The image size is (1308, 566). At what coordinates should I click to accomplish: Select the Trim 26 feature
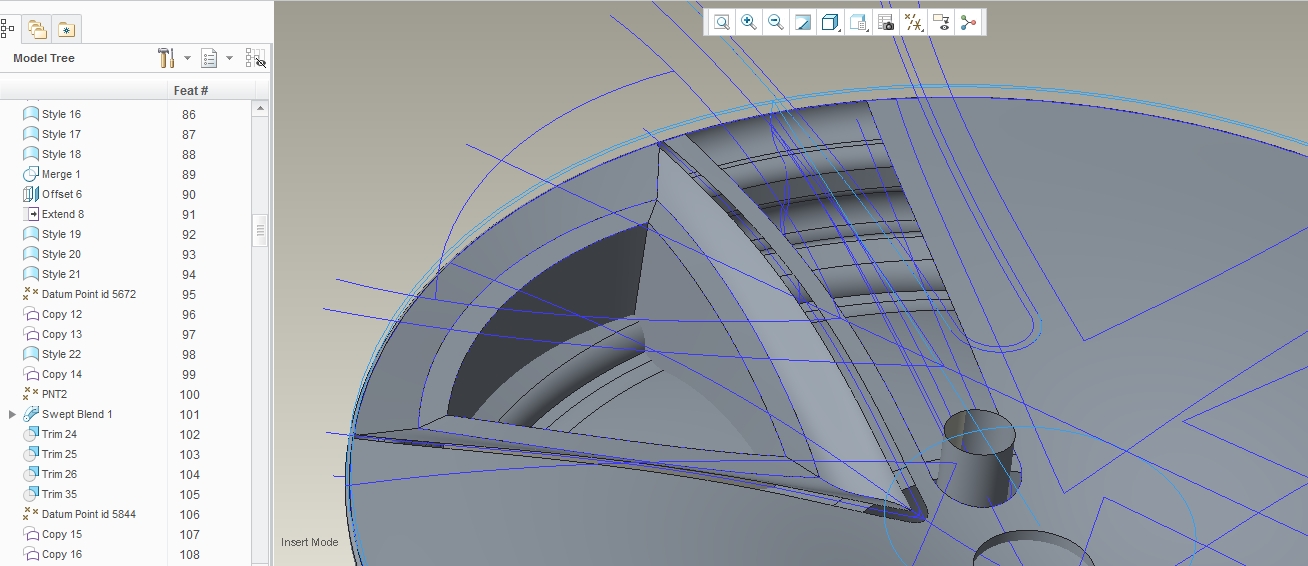[59, 474]
